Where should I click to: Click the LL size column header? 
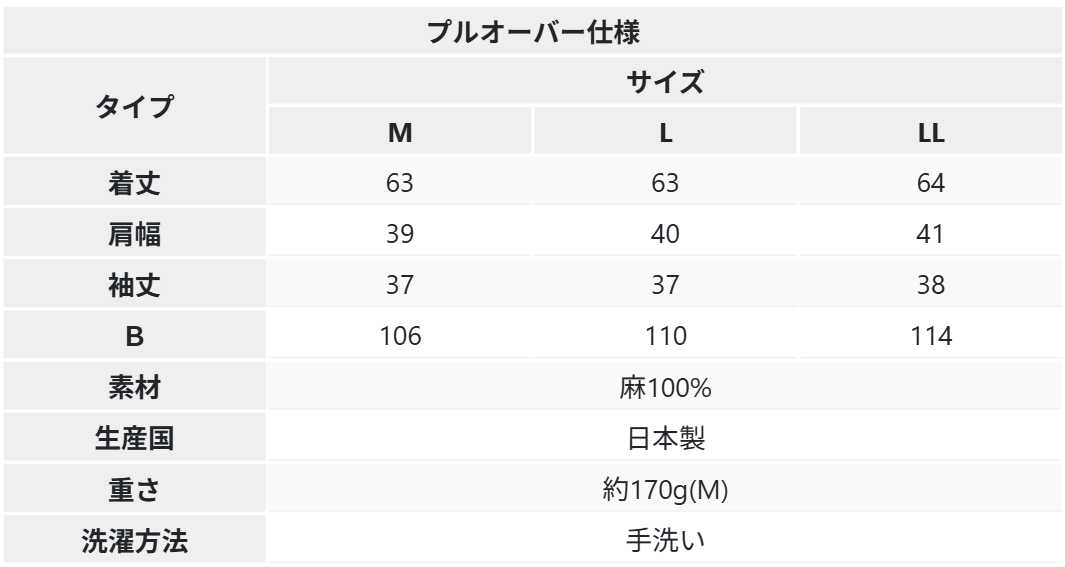click(930, 133)
